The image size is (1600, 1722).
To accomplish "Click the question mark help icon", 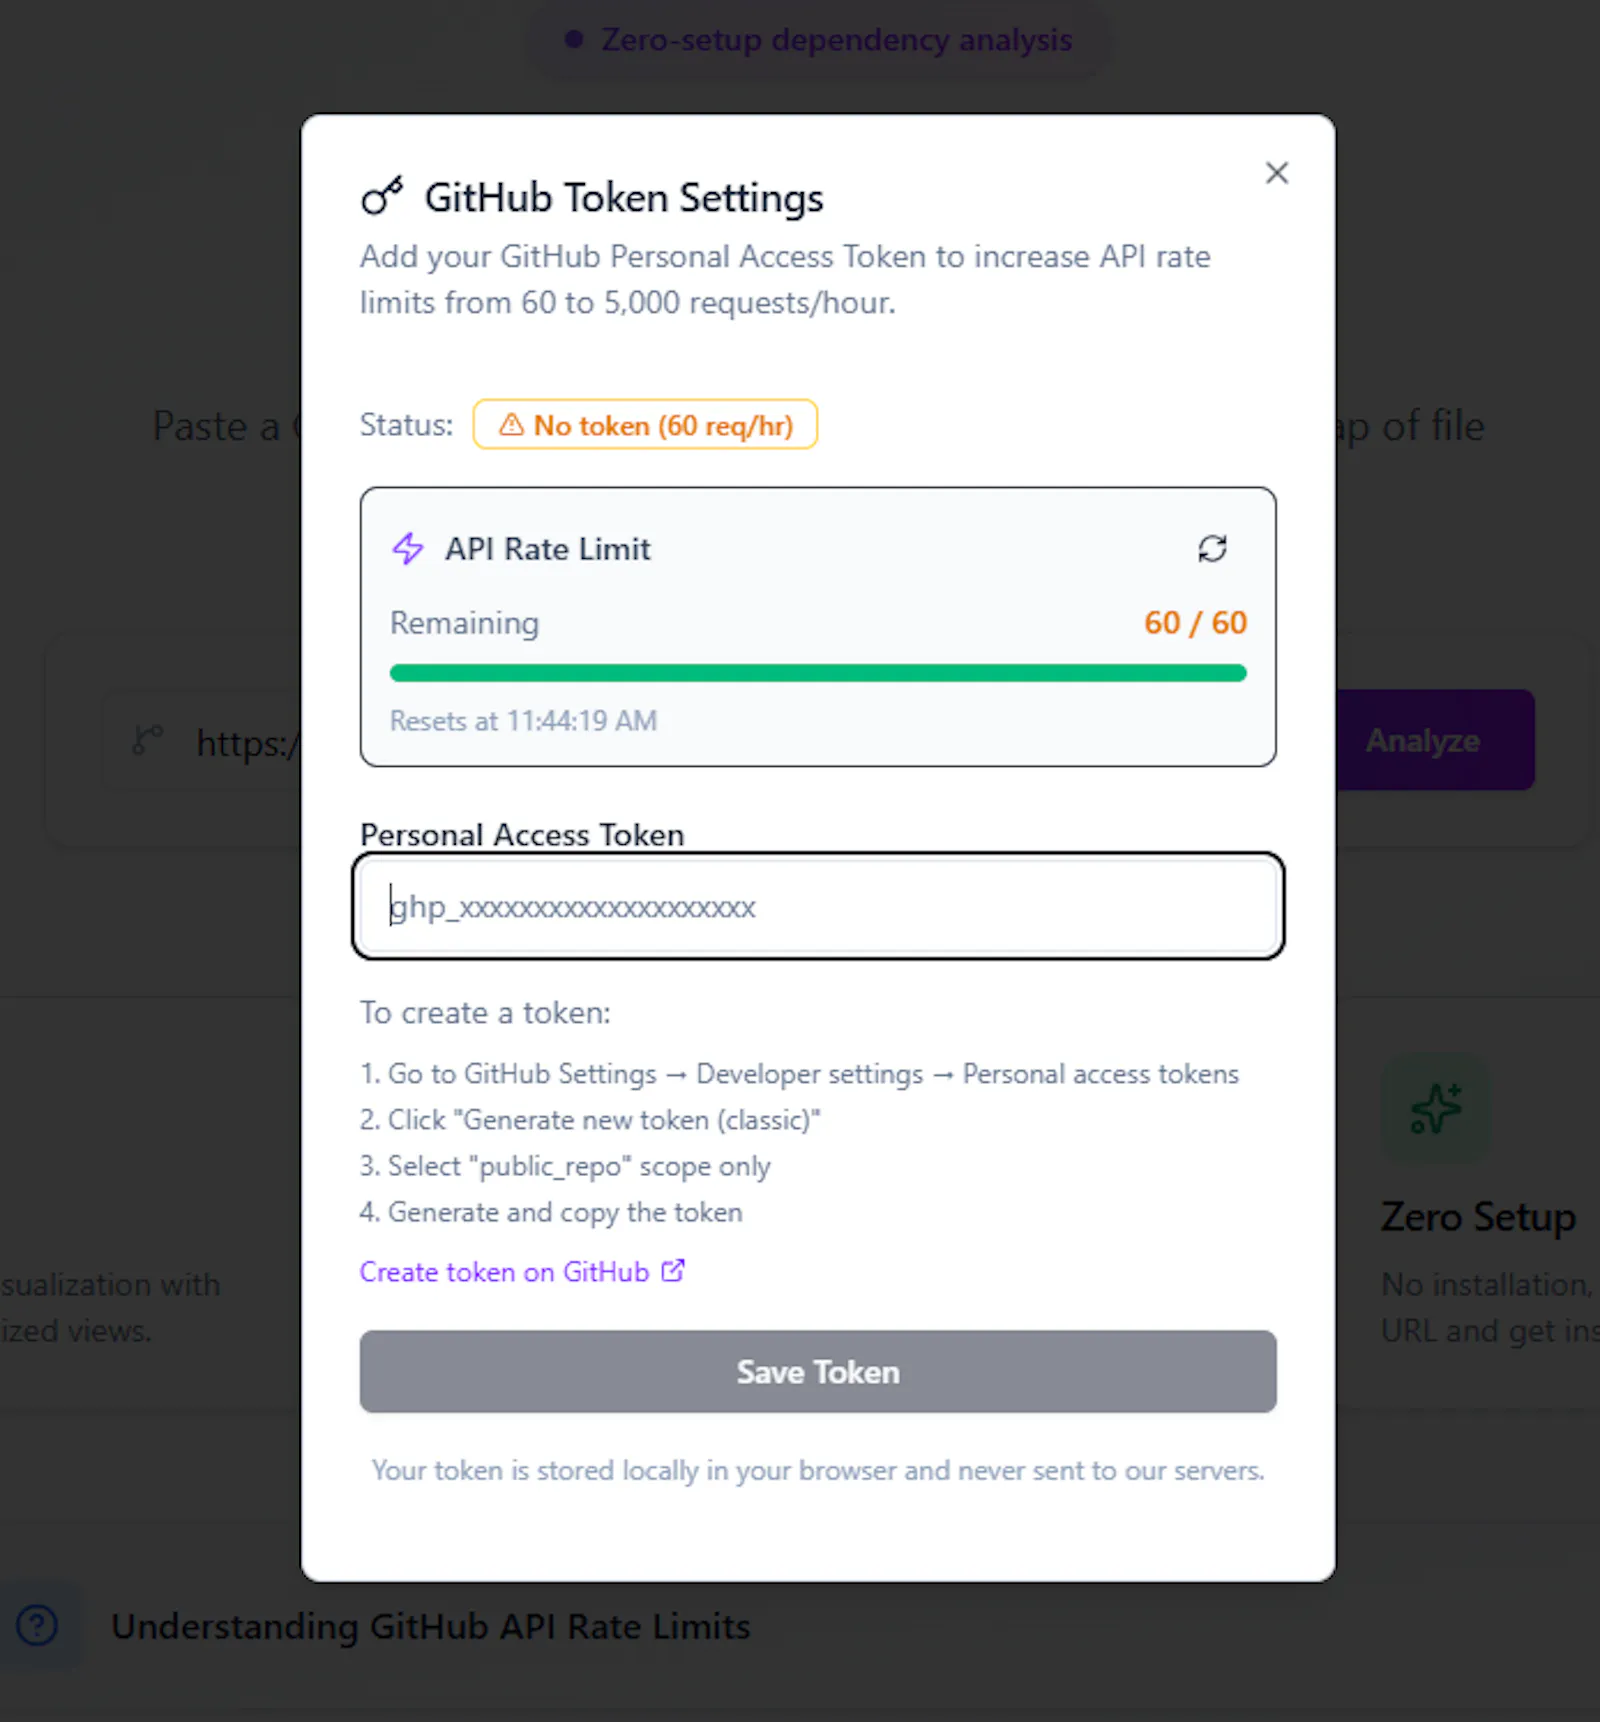I will click(37, 1625).
